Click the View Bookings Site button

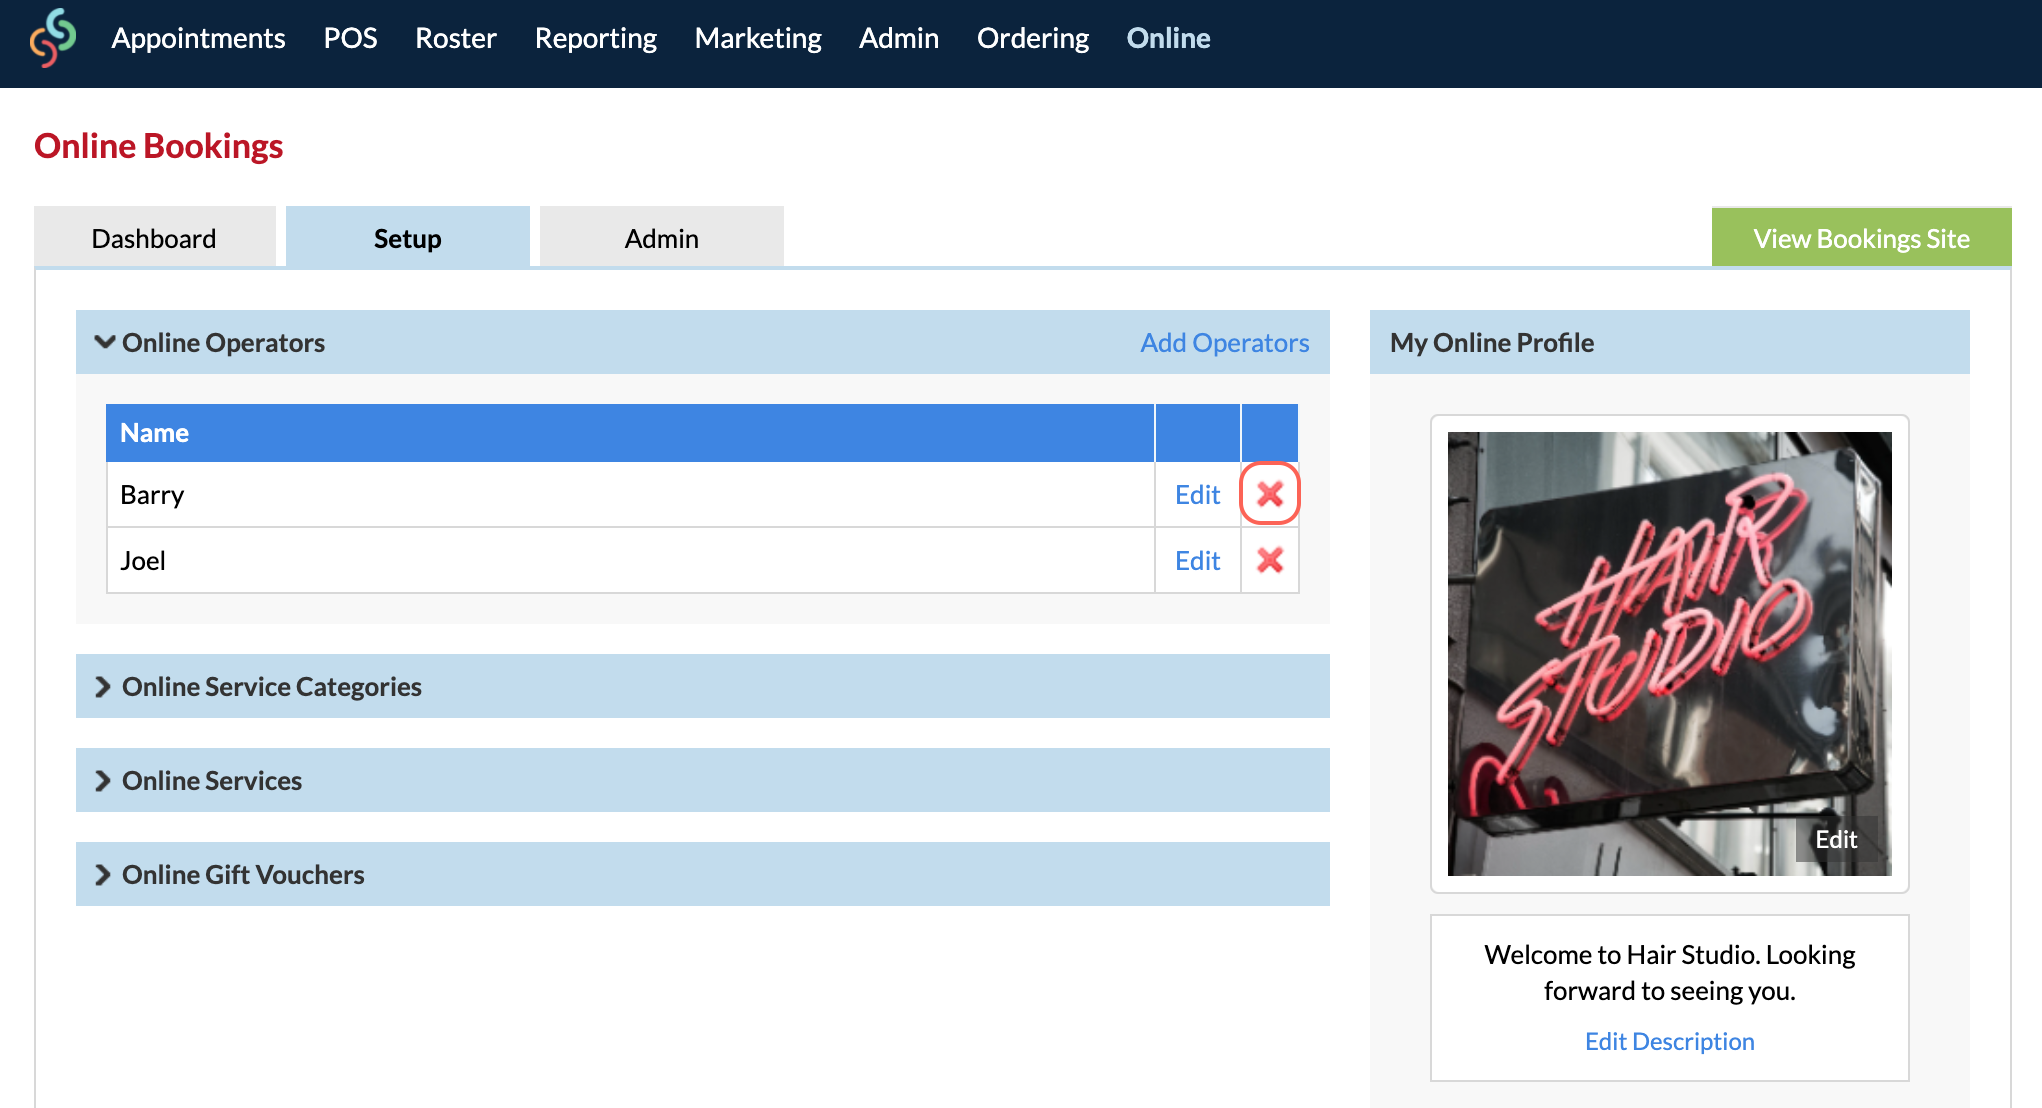(x=1862, y=238)
